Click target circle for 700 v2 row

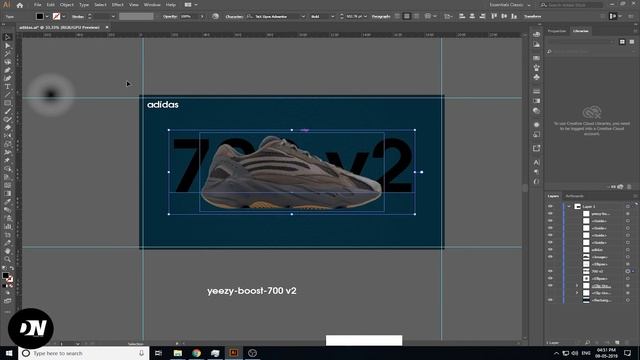click(628, 271)
